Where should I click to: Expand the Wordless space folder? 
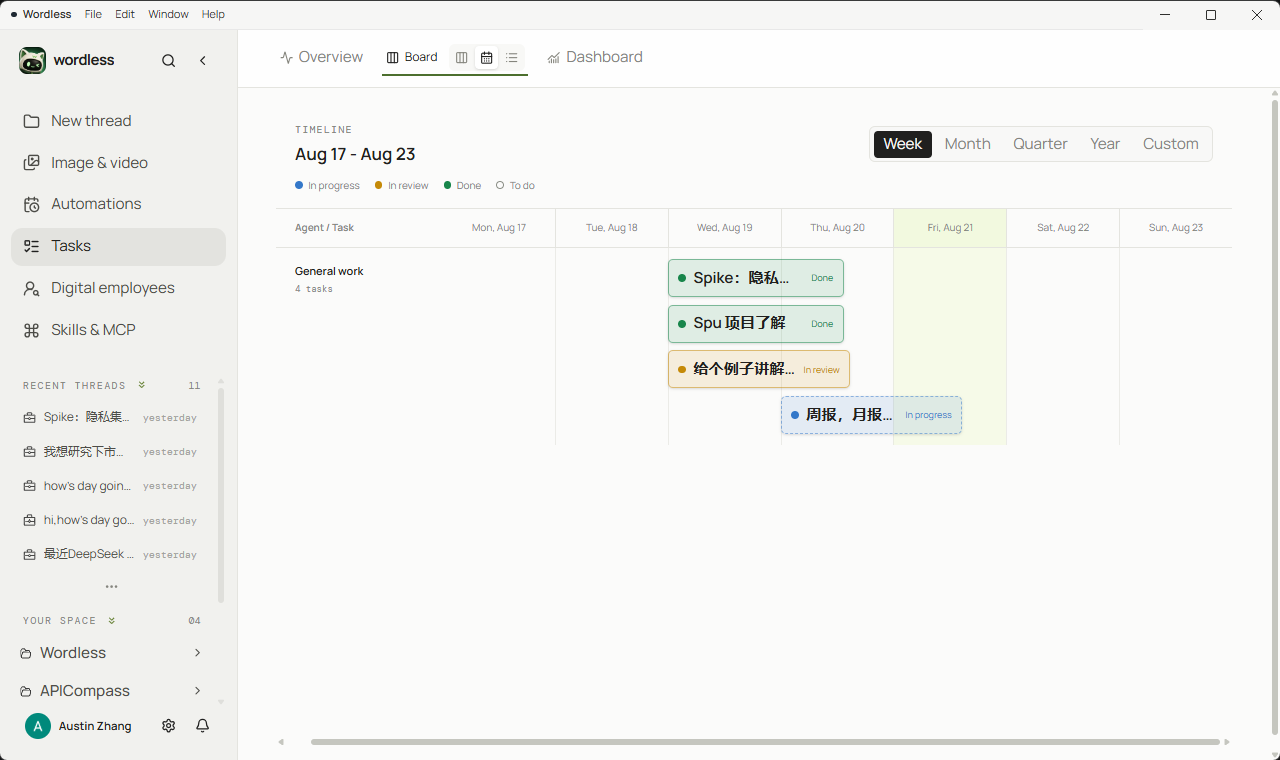click(x=197, y=653)
